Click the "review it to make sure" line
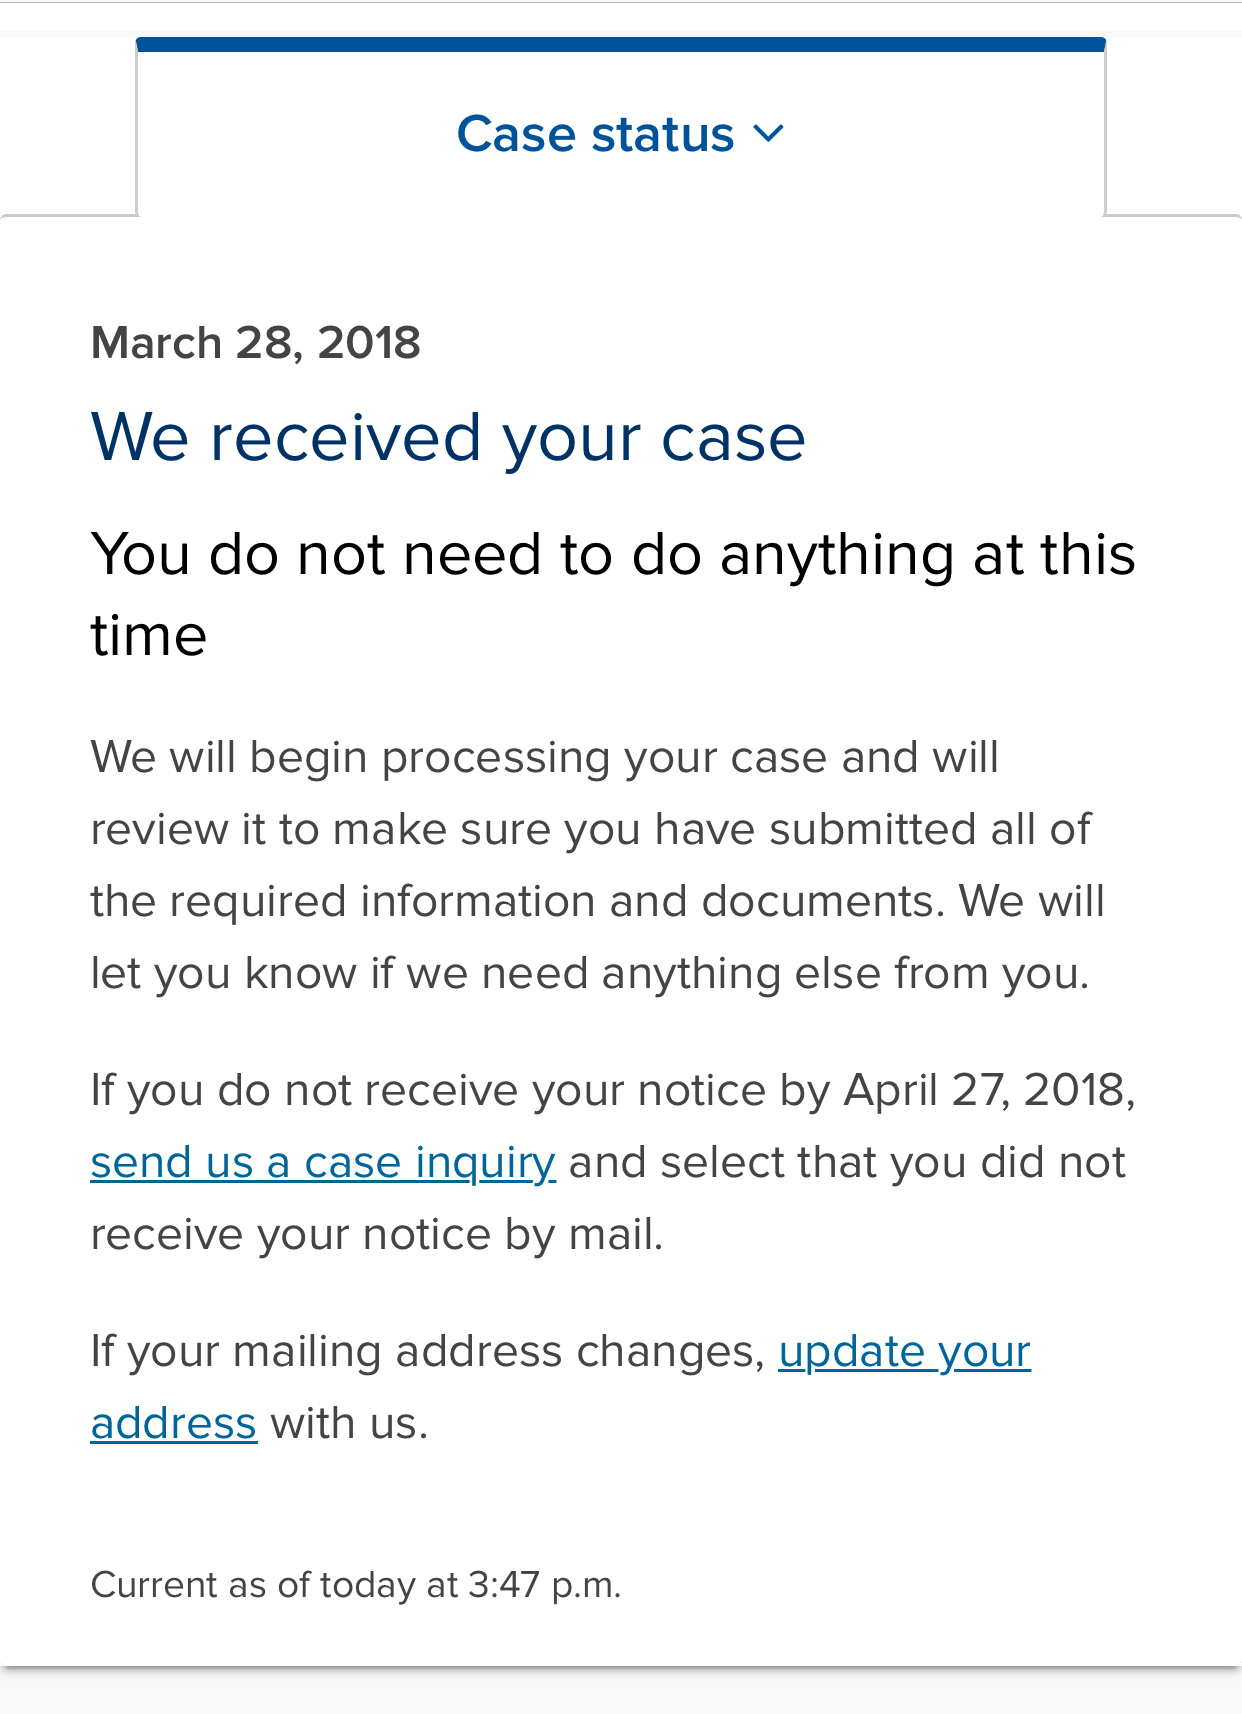 [590, 829]
